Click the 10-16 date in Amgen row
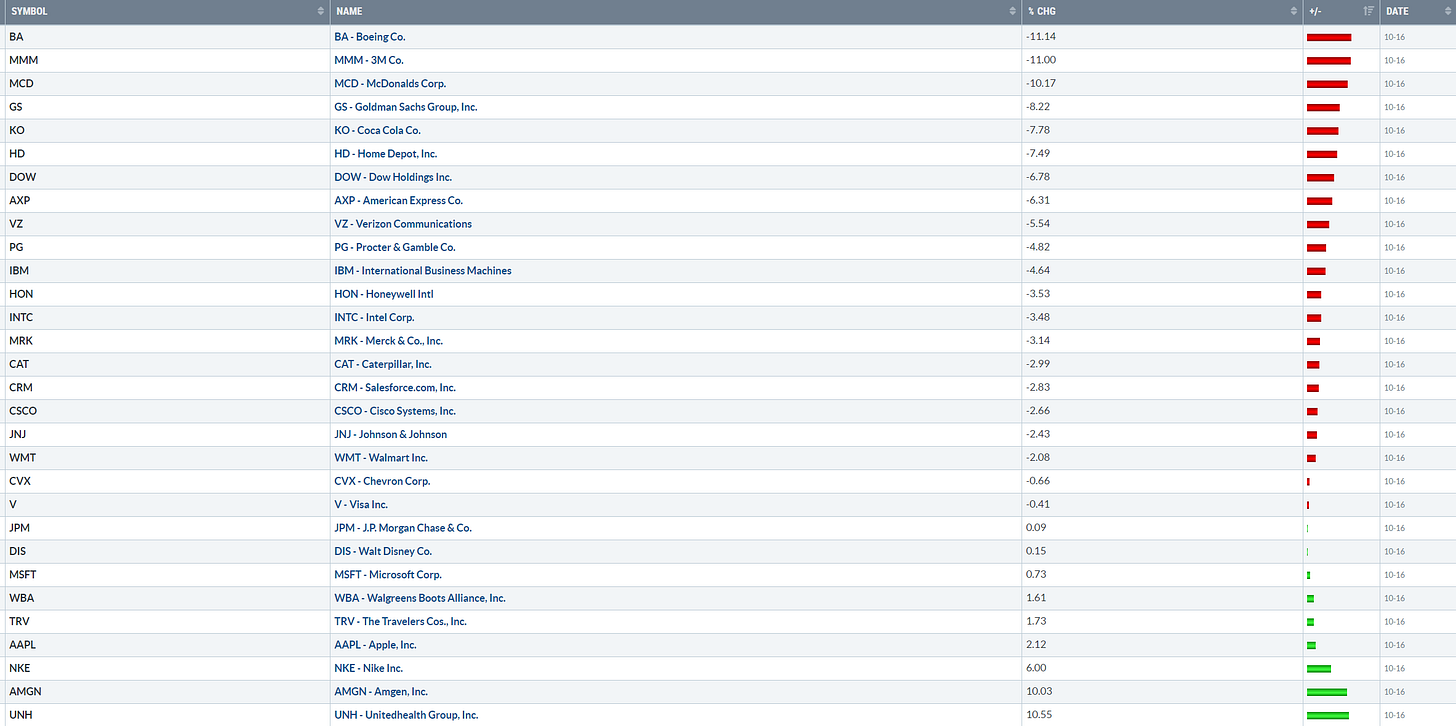 1394,692
